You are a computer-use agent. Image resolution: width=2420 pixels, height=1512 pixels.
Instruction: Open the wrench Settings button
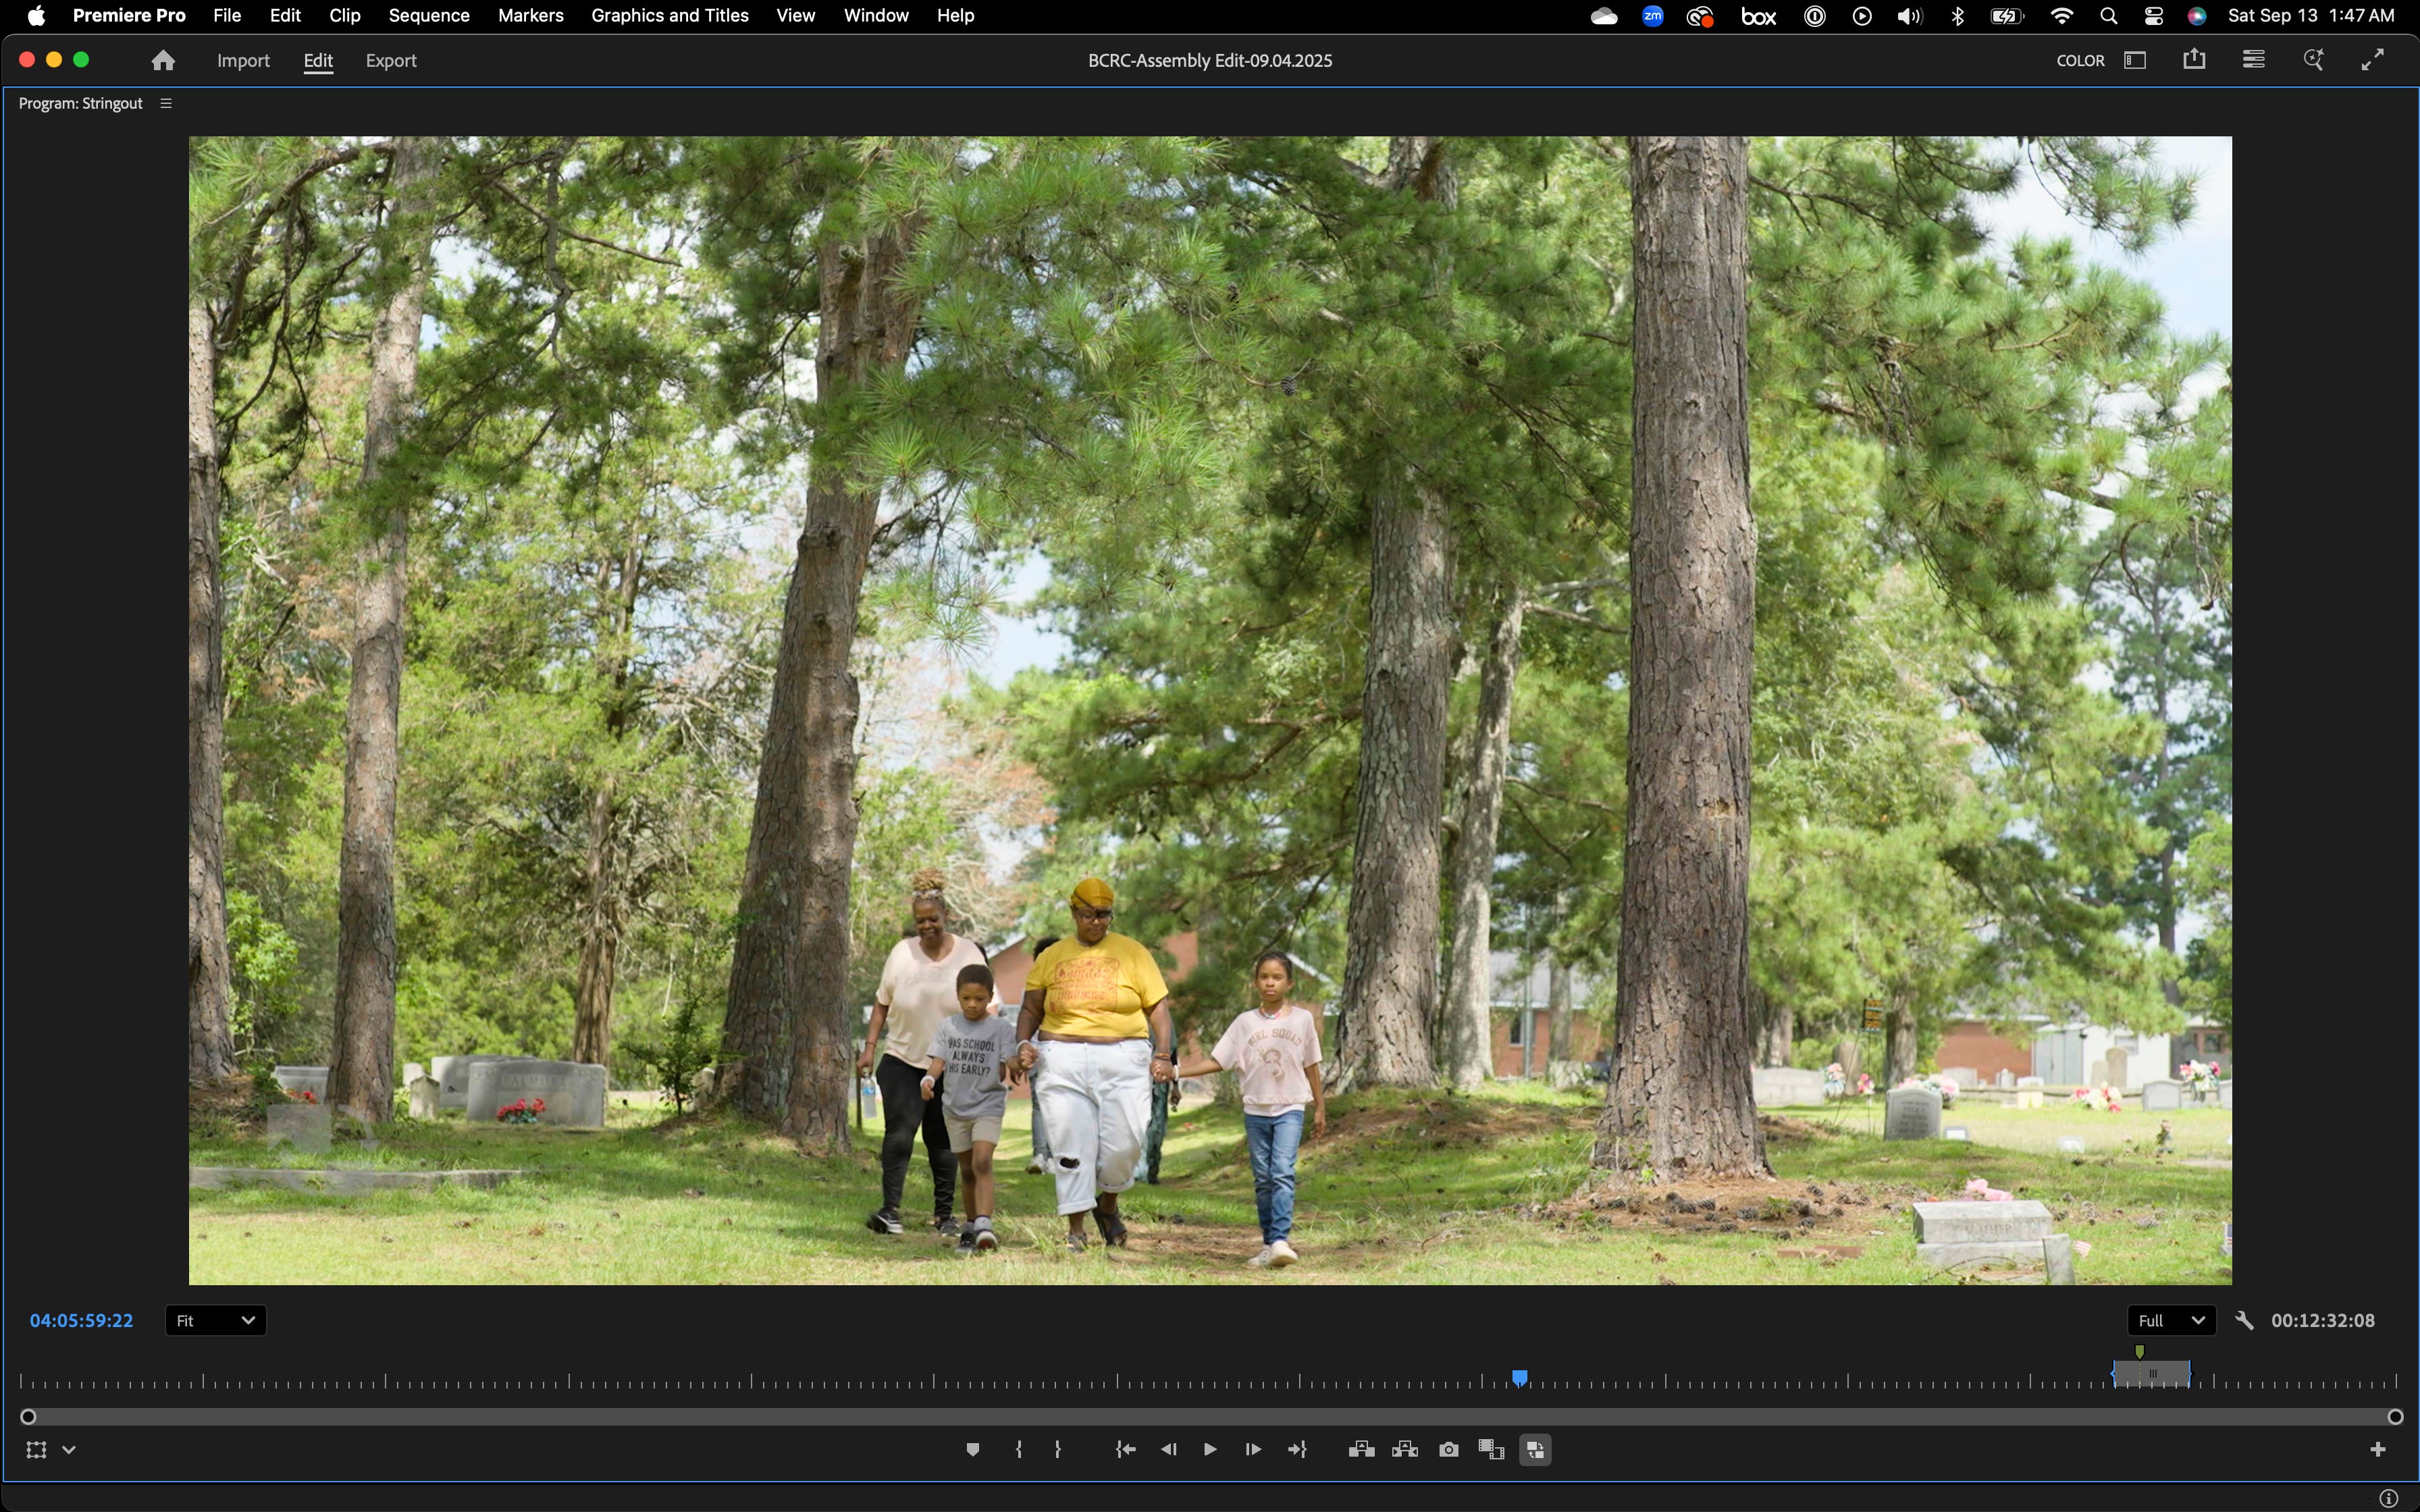(x=2244, y=1321)
